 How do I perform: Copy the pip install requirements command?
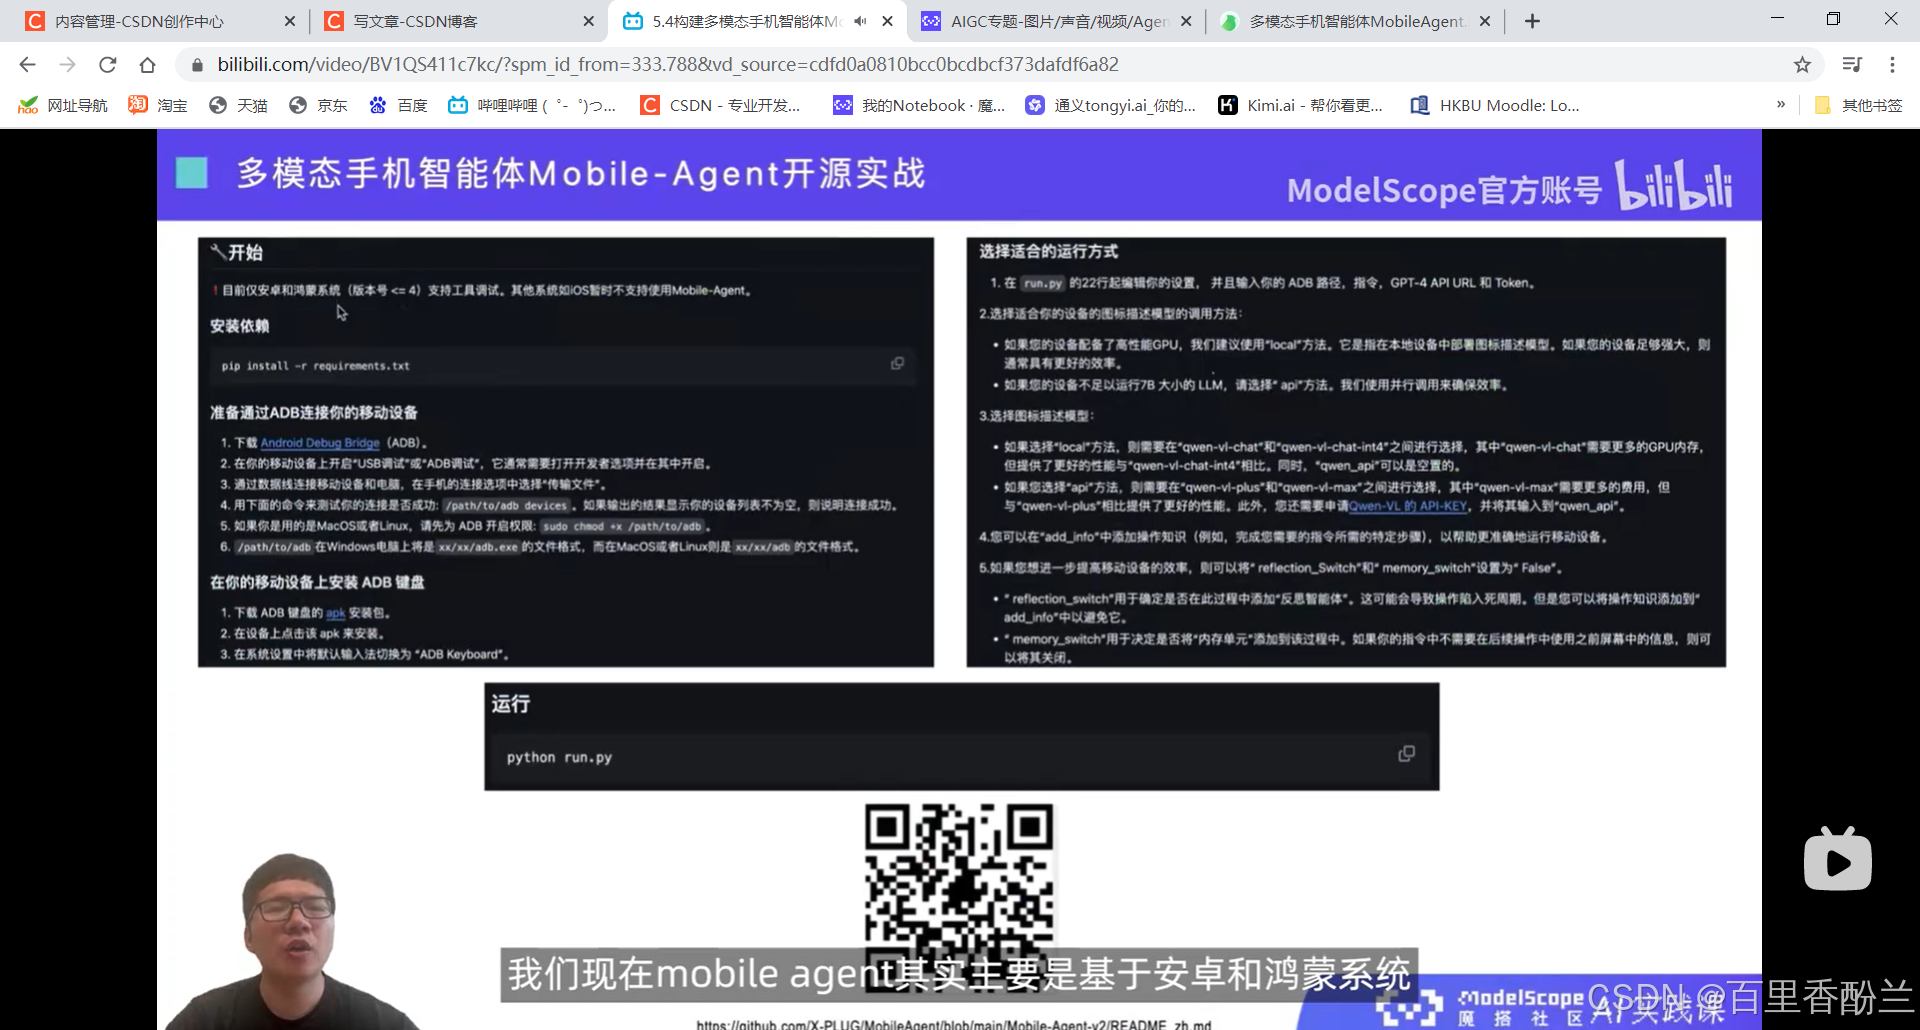pos(898,363)
